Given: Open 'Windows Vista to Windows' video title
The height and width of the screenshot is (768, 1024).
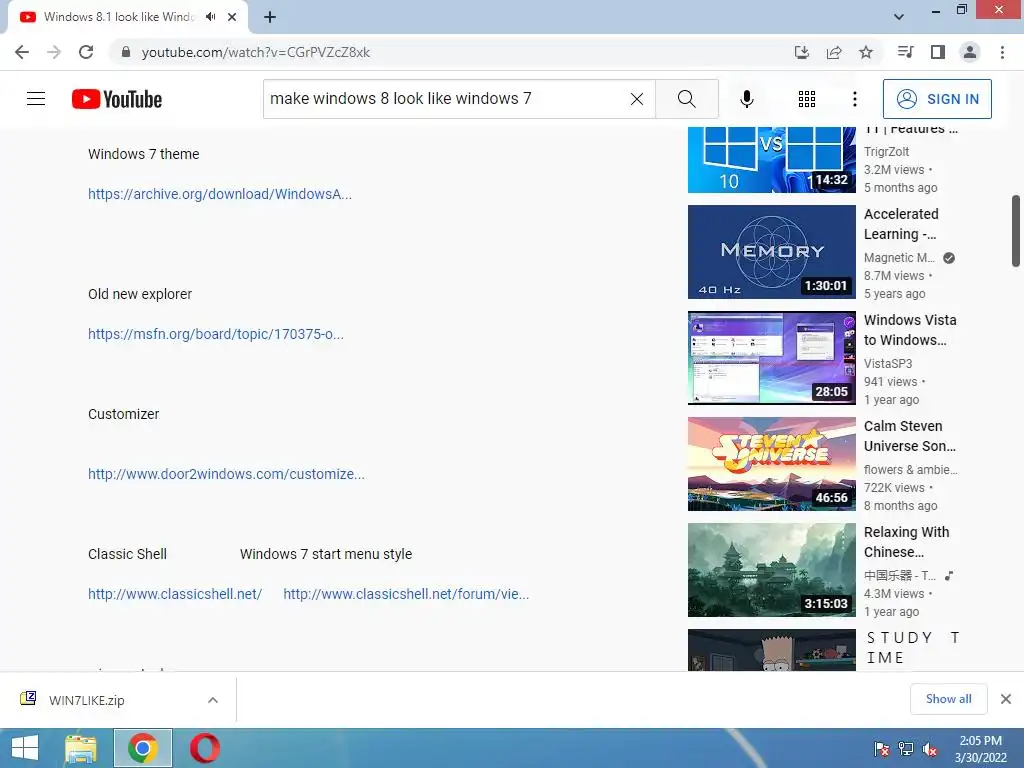Looking at the screenshot, I should (x=910, y=330).
